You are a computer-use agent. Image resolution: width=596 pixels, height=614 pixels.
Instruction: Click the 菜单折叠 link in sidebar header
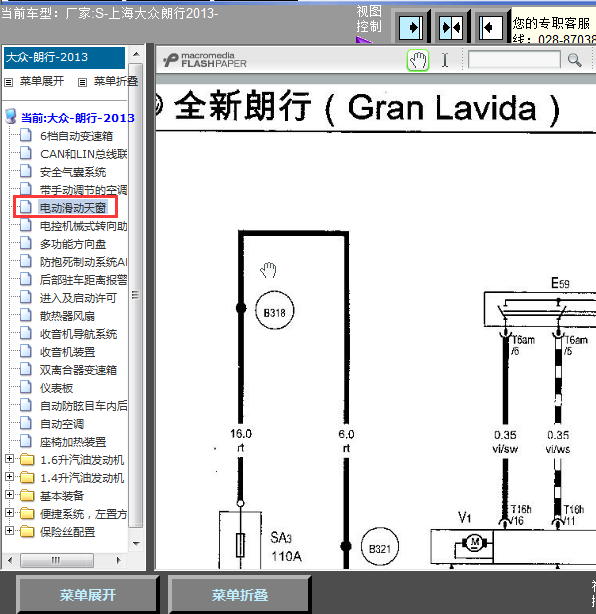[116, 81]
